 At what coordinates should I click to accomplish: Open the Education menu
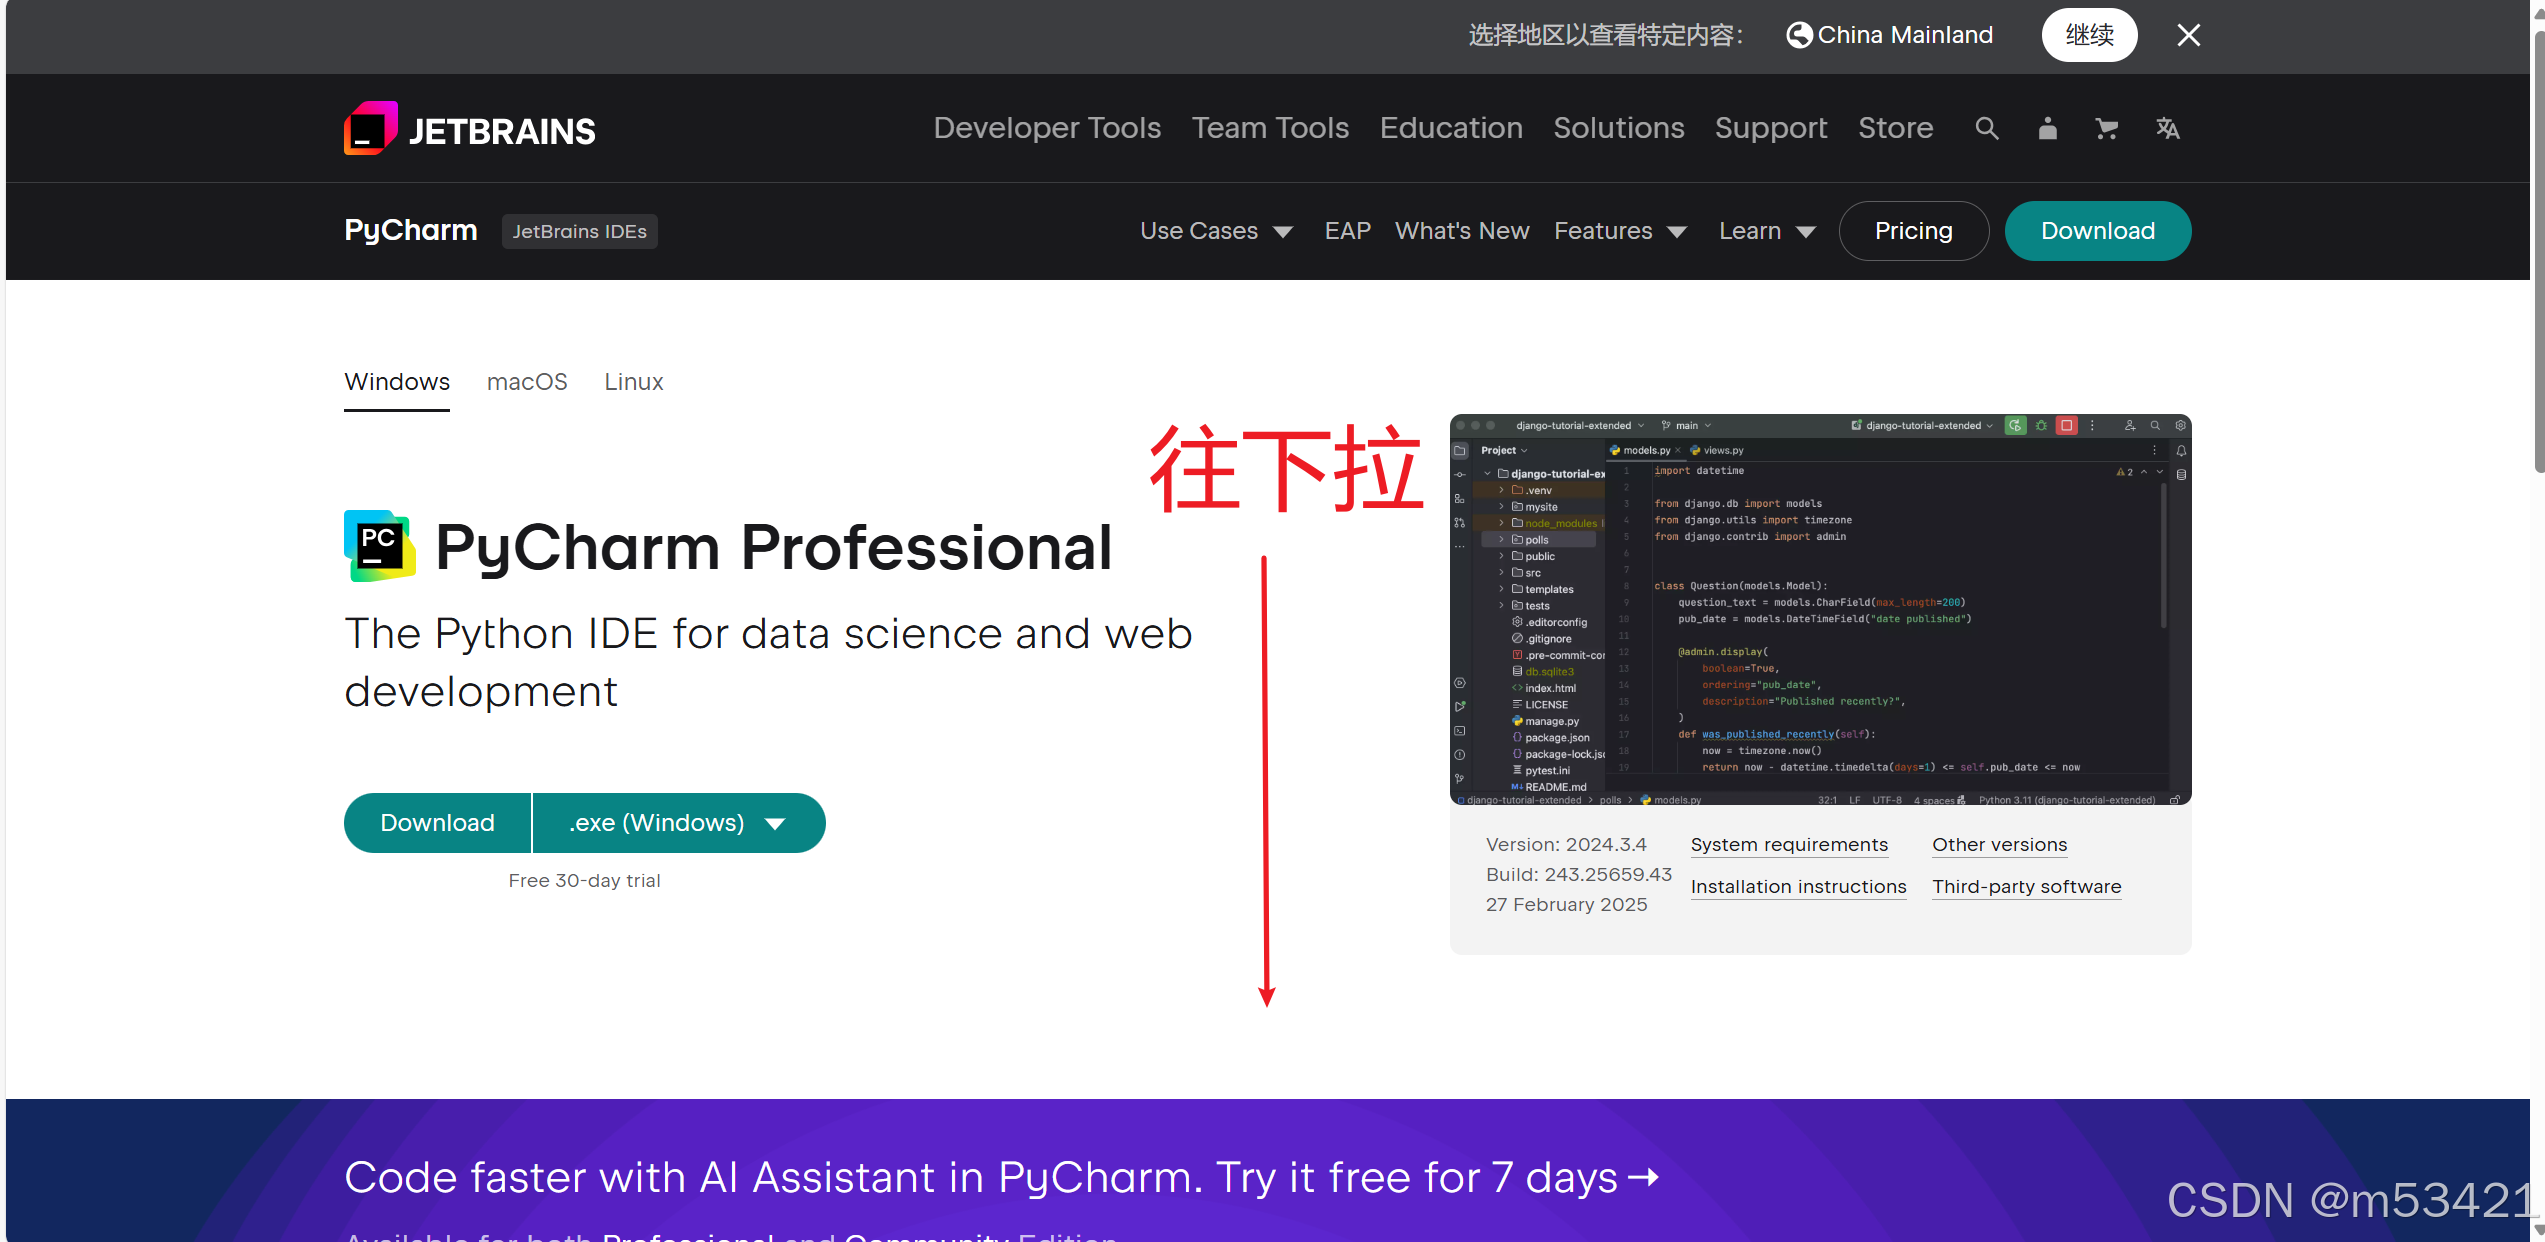pyautogui.click(x=1451, y=128)
